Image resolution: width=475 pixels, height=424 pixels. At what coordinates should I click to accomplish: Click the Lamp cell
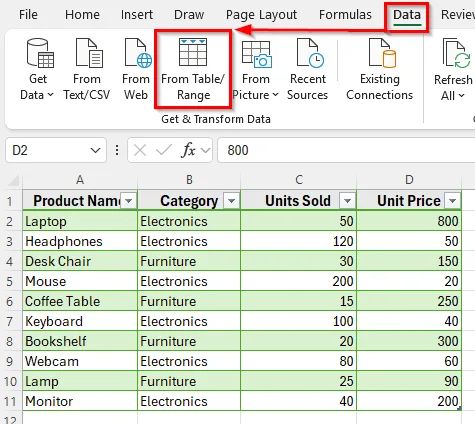point(80,381)
